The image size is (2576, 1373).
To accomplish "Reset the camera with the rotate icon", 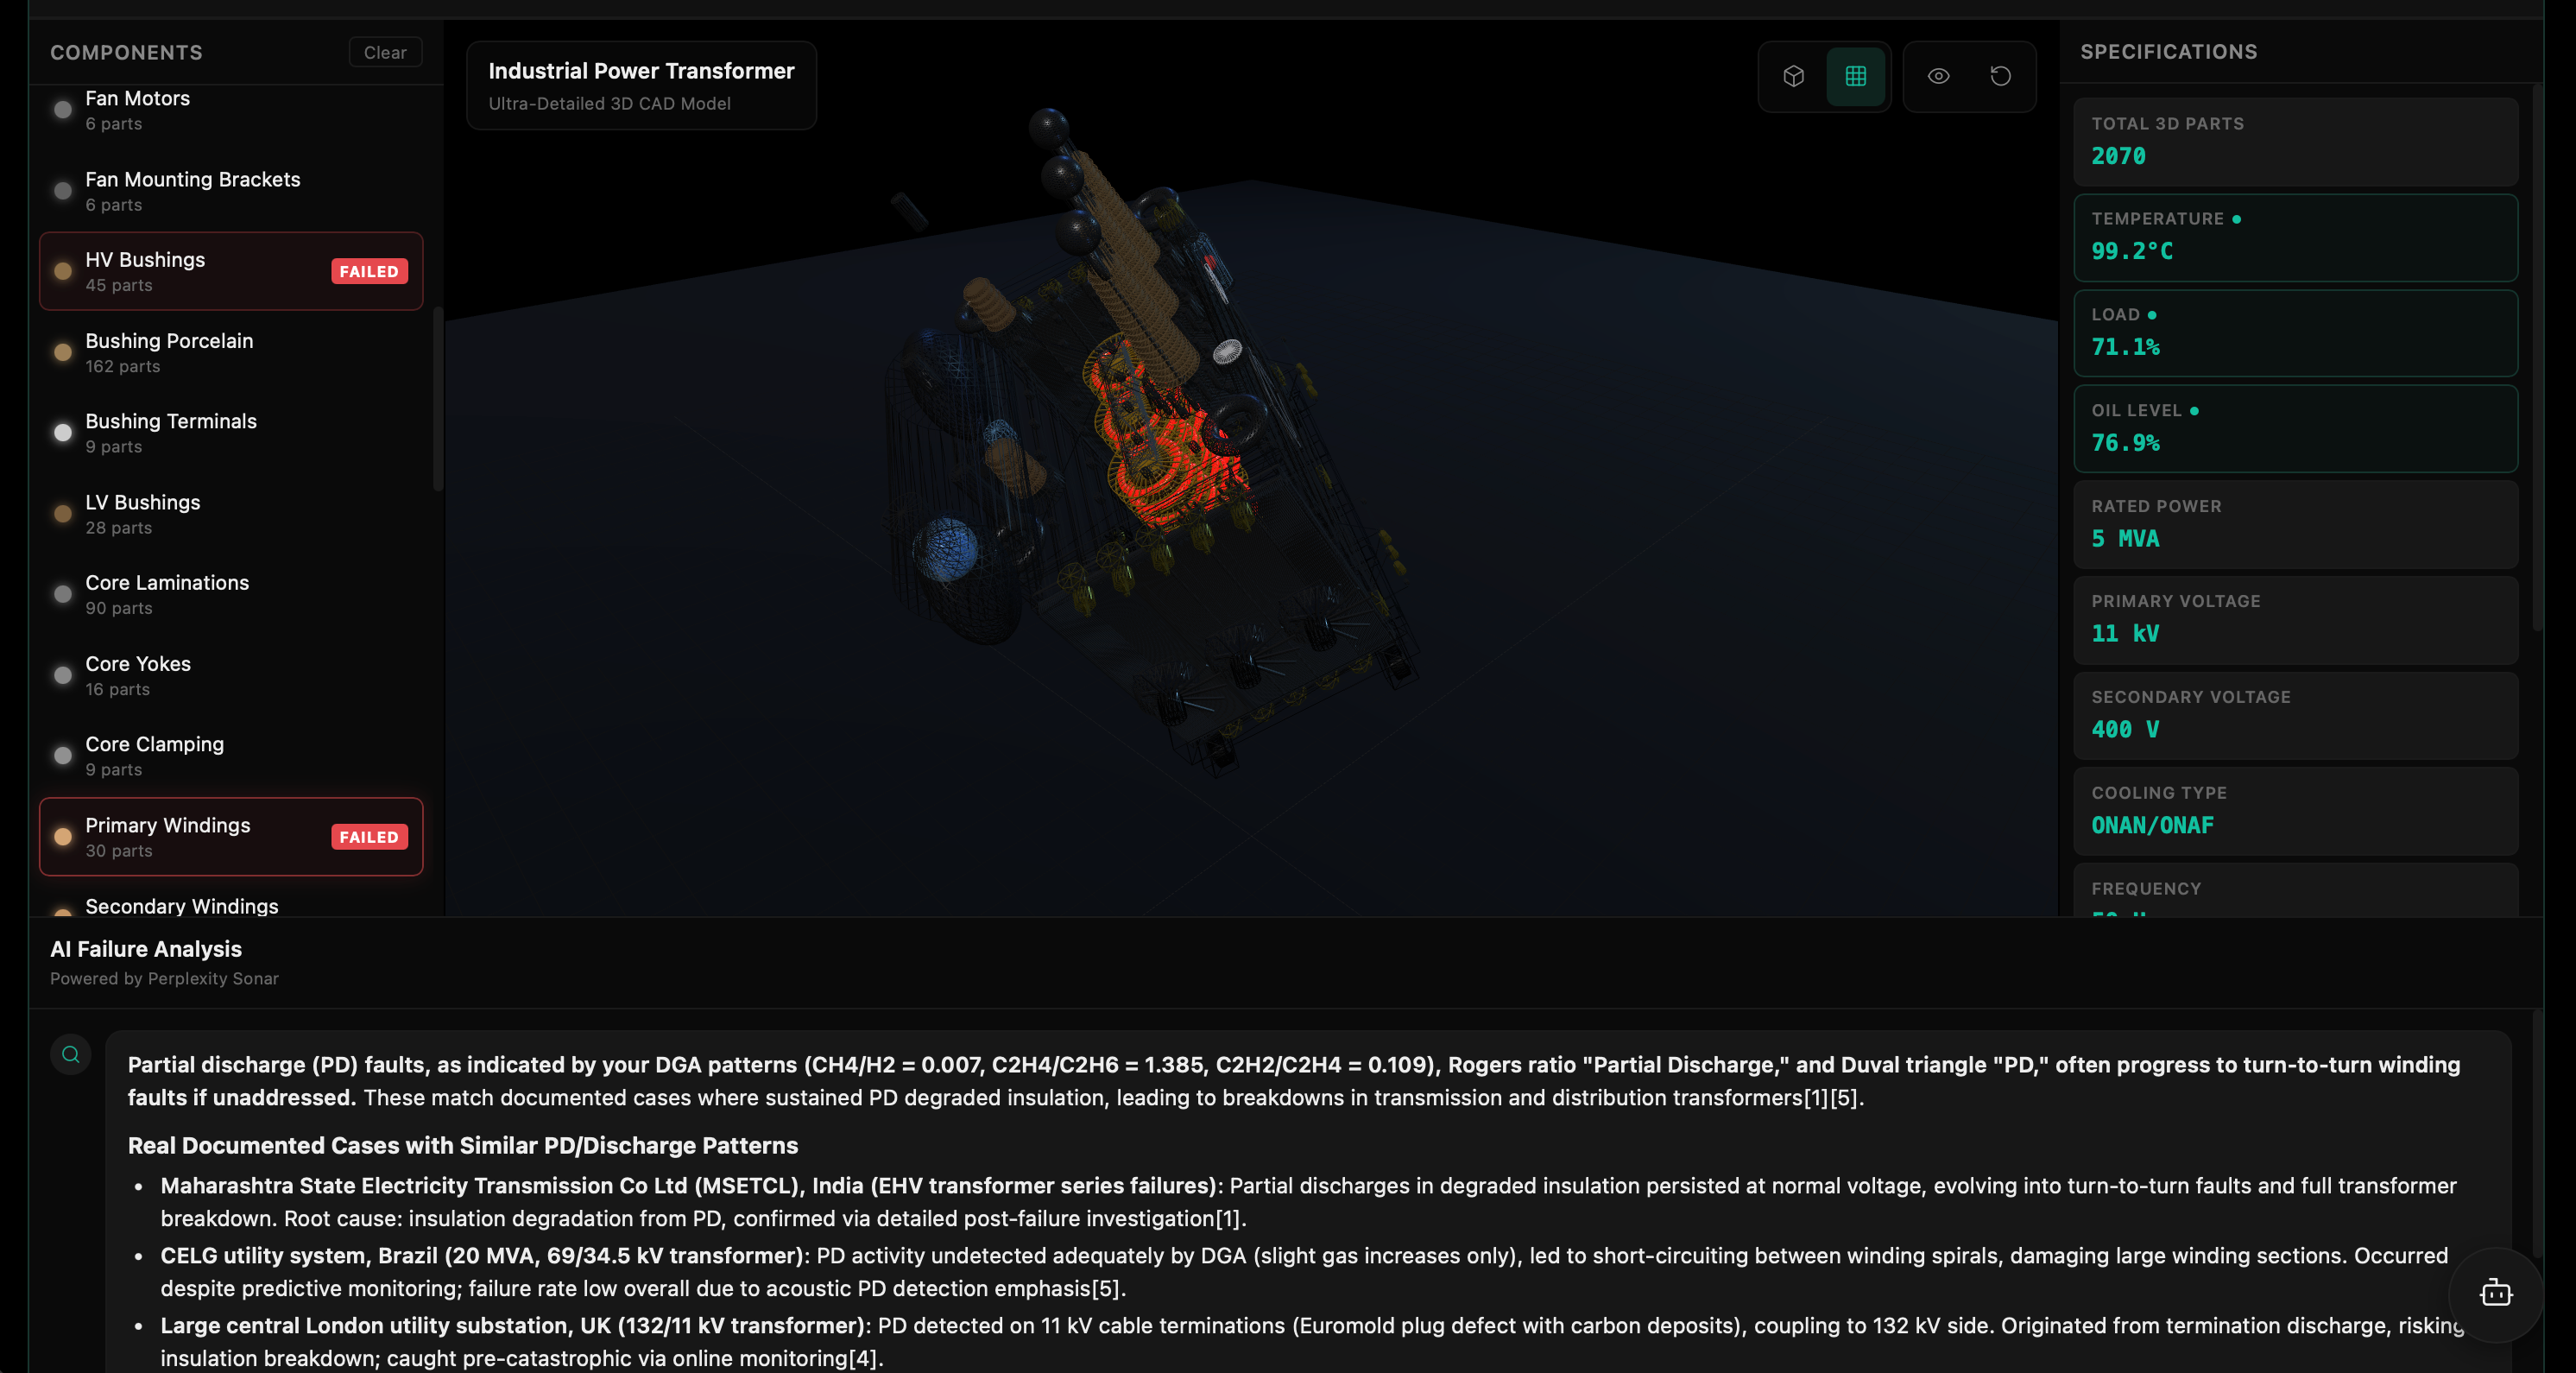I will click(x=2000, y=76).
